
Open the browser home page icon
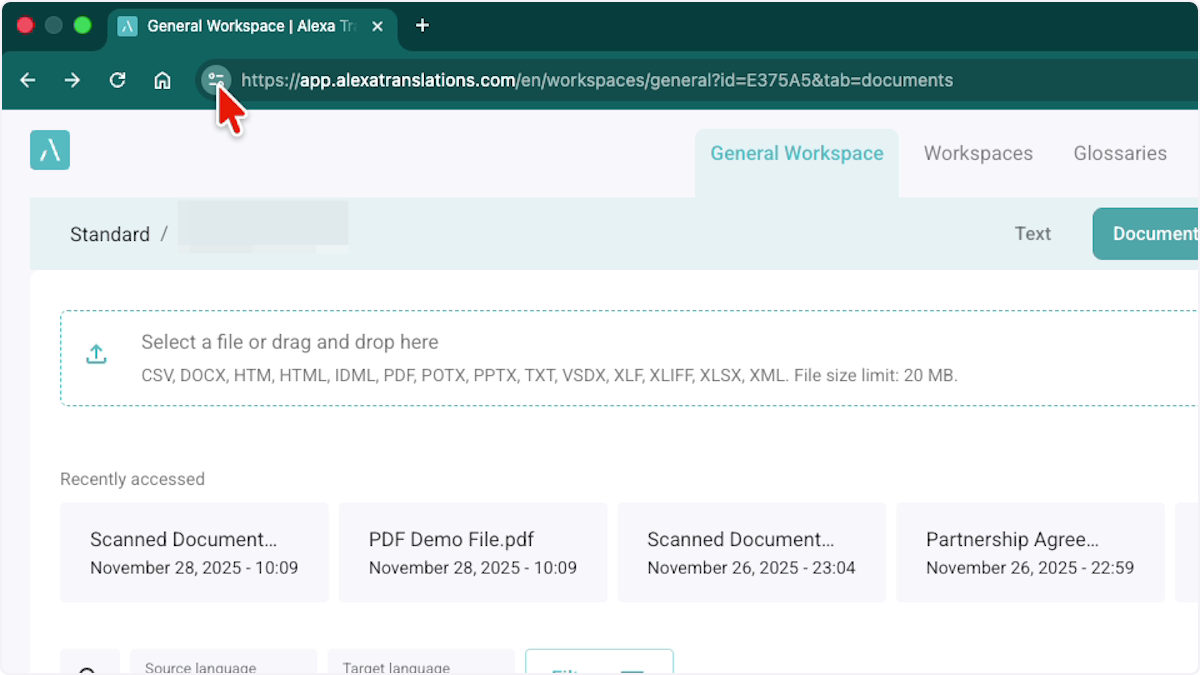pos(162,80)
